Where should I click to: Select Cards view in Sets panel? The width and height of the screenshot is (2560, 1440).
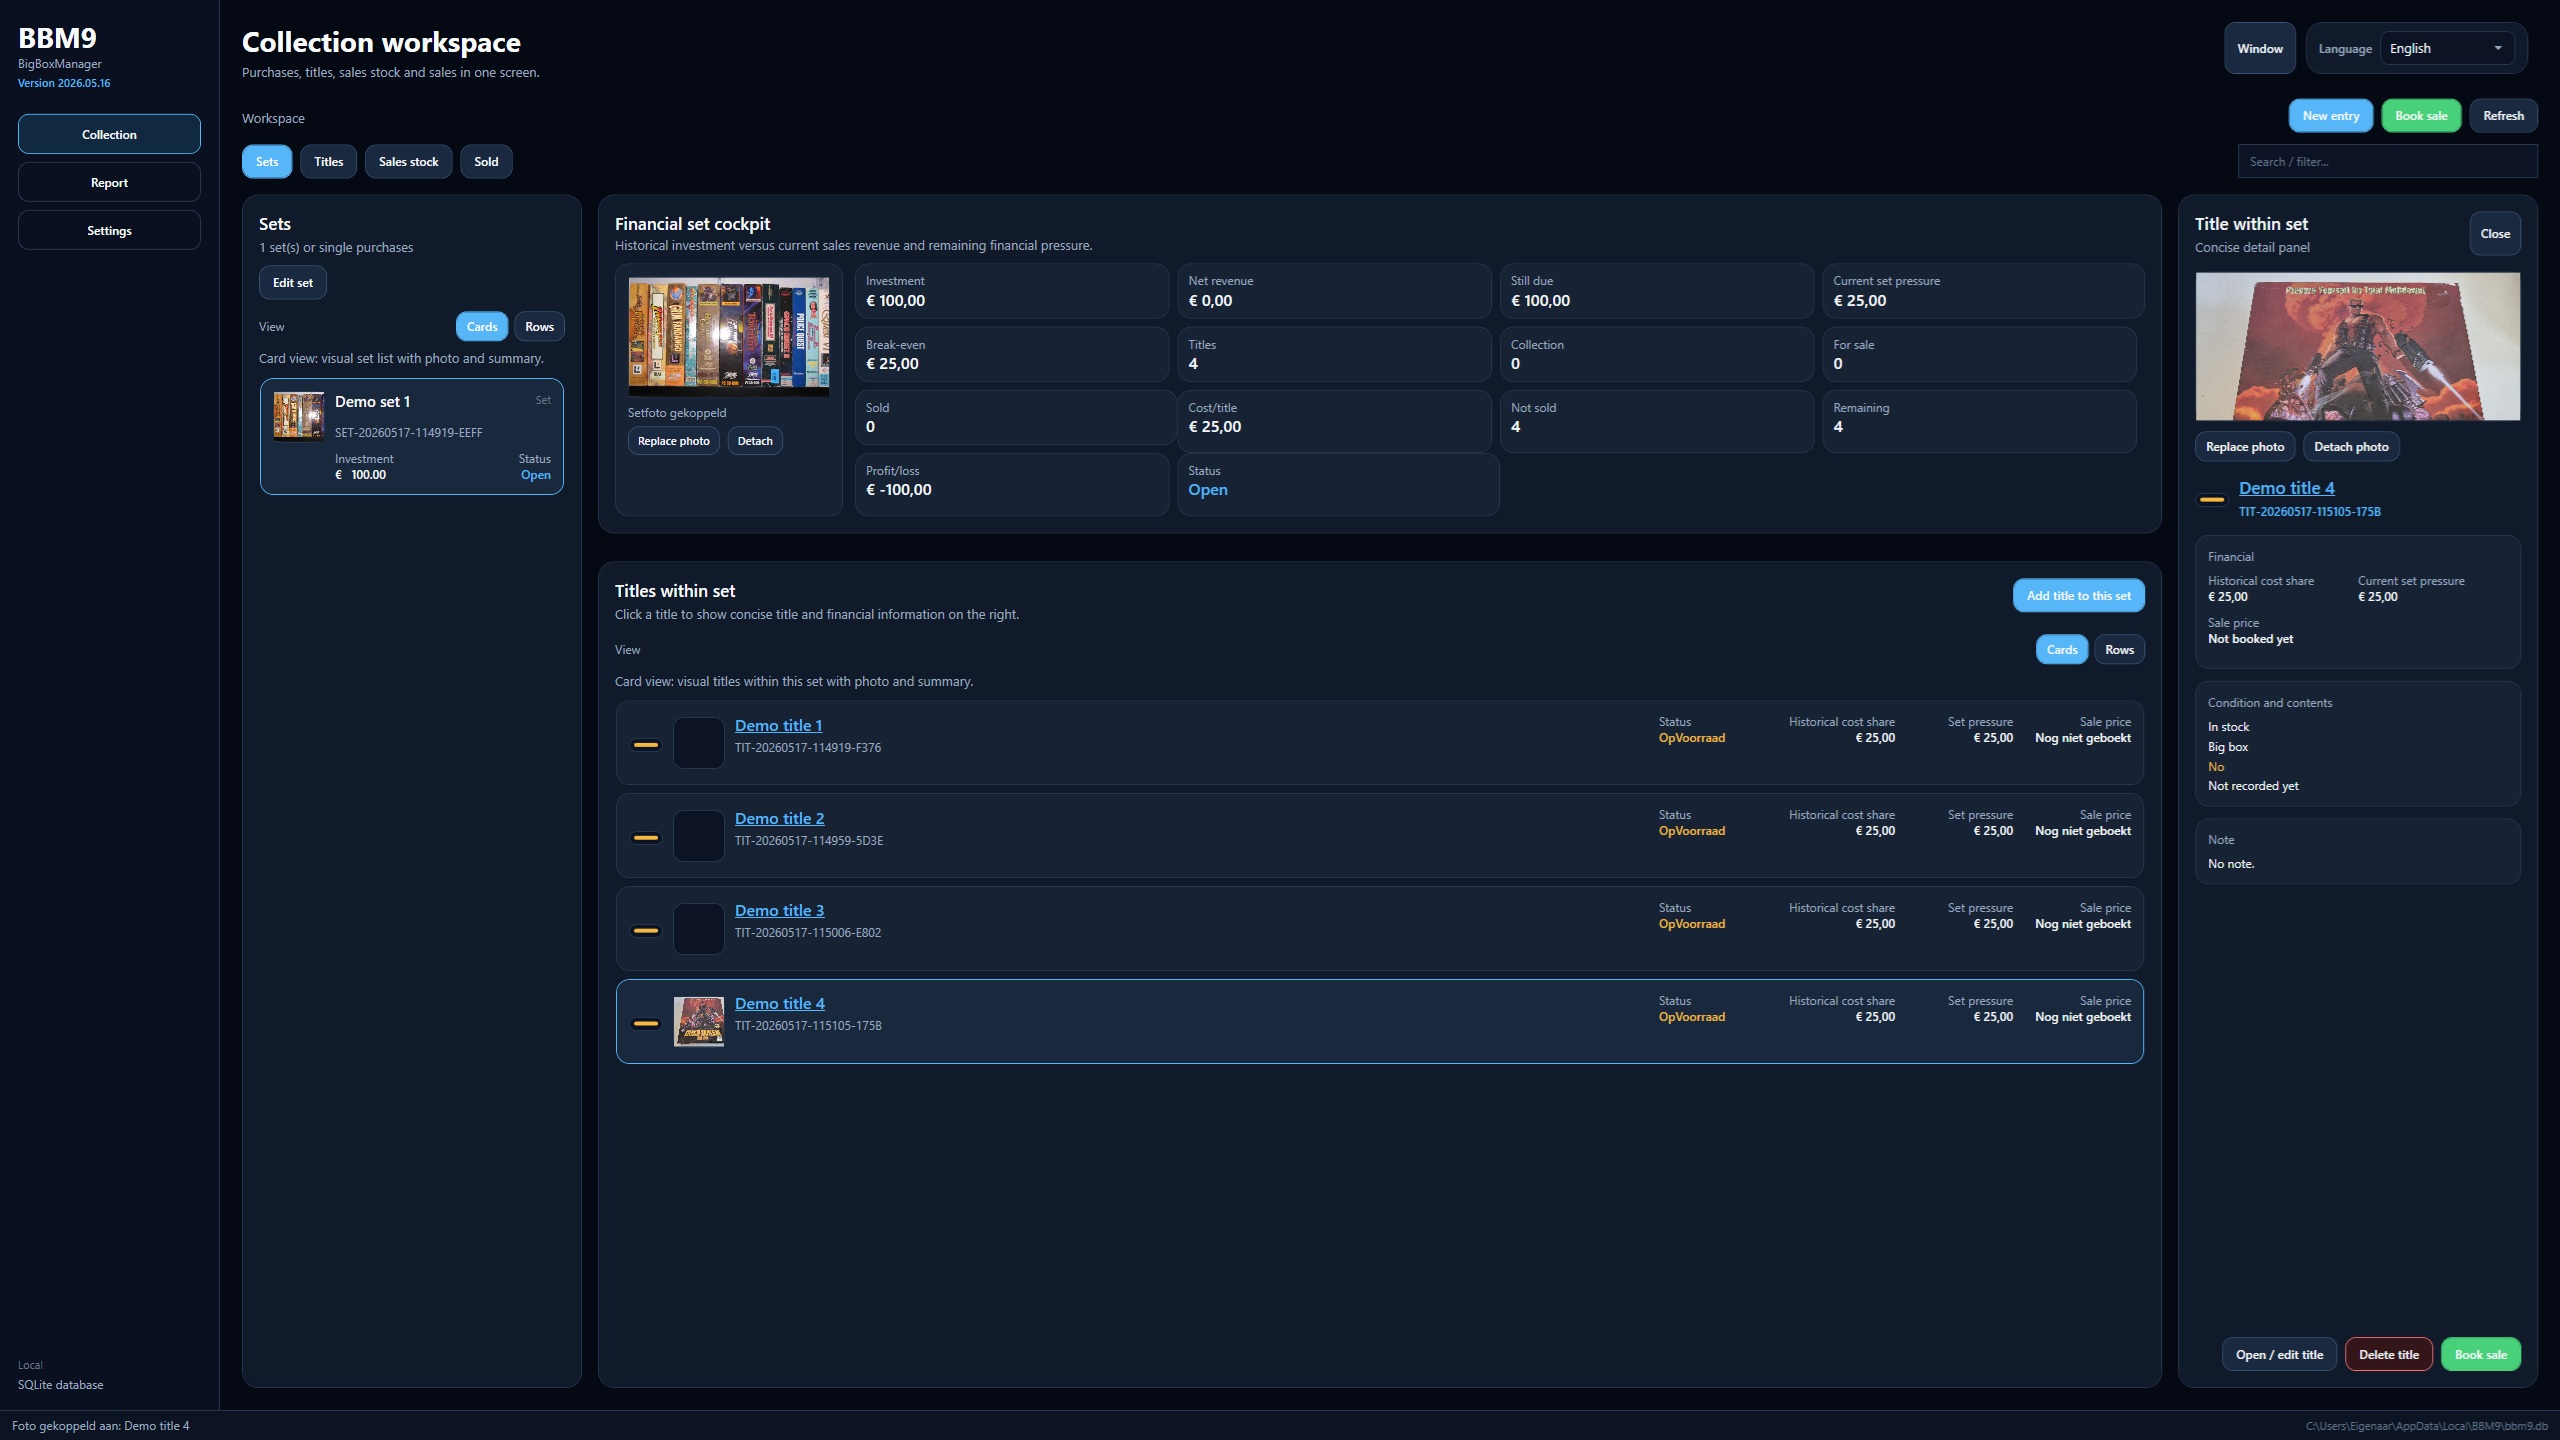[481, 327]
